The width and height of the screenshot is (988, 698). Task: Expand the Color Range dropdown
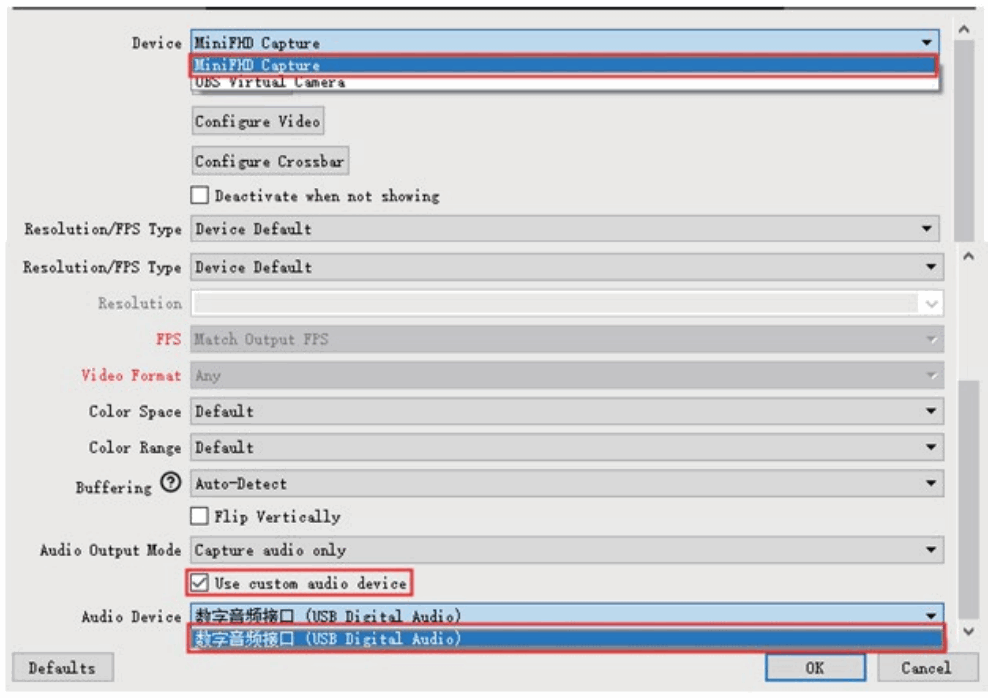coord(567,447)
